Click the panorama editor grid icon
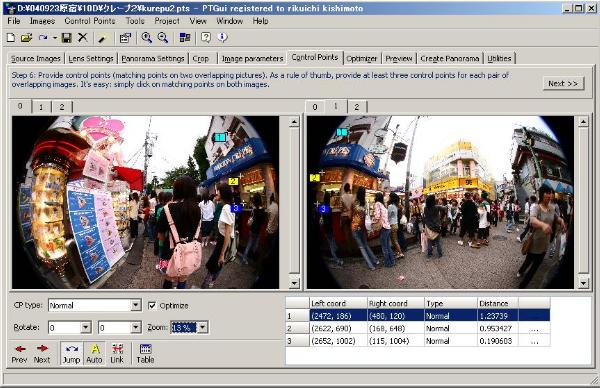 (x=185, y=37)
